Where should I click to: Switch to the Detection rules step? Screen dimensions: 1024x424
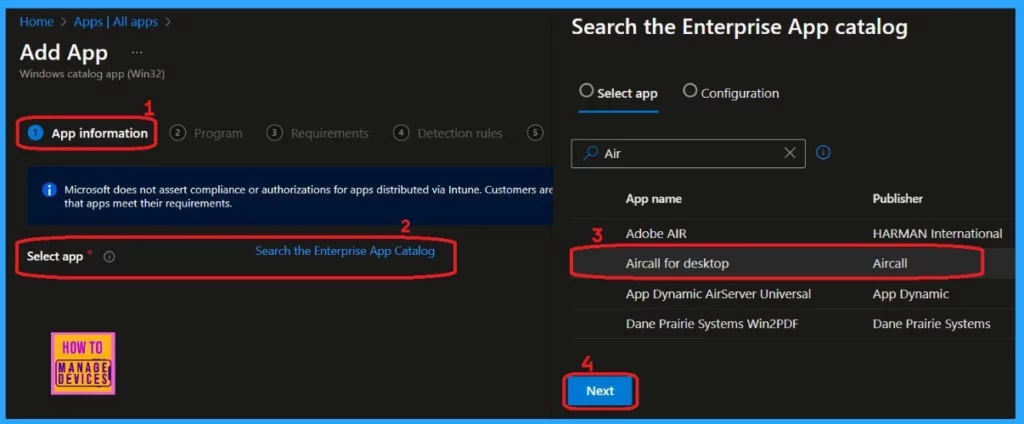click(448, 133)
